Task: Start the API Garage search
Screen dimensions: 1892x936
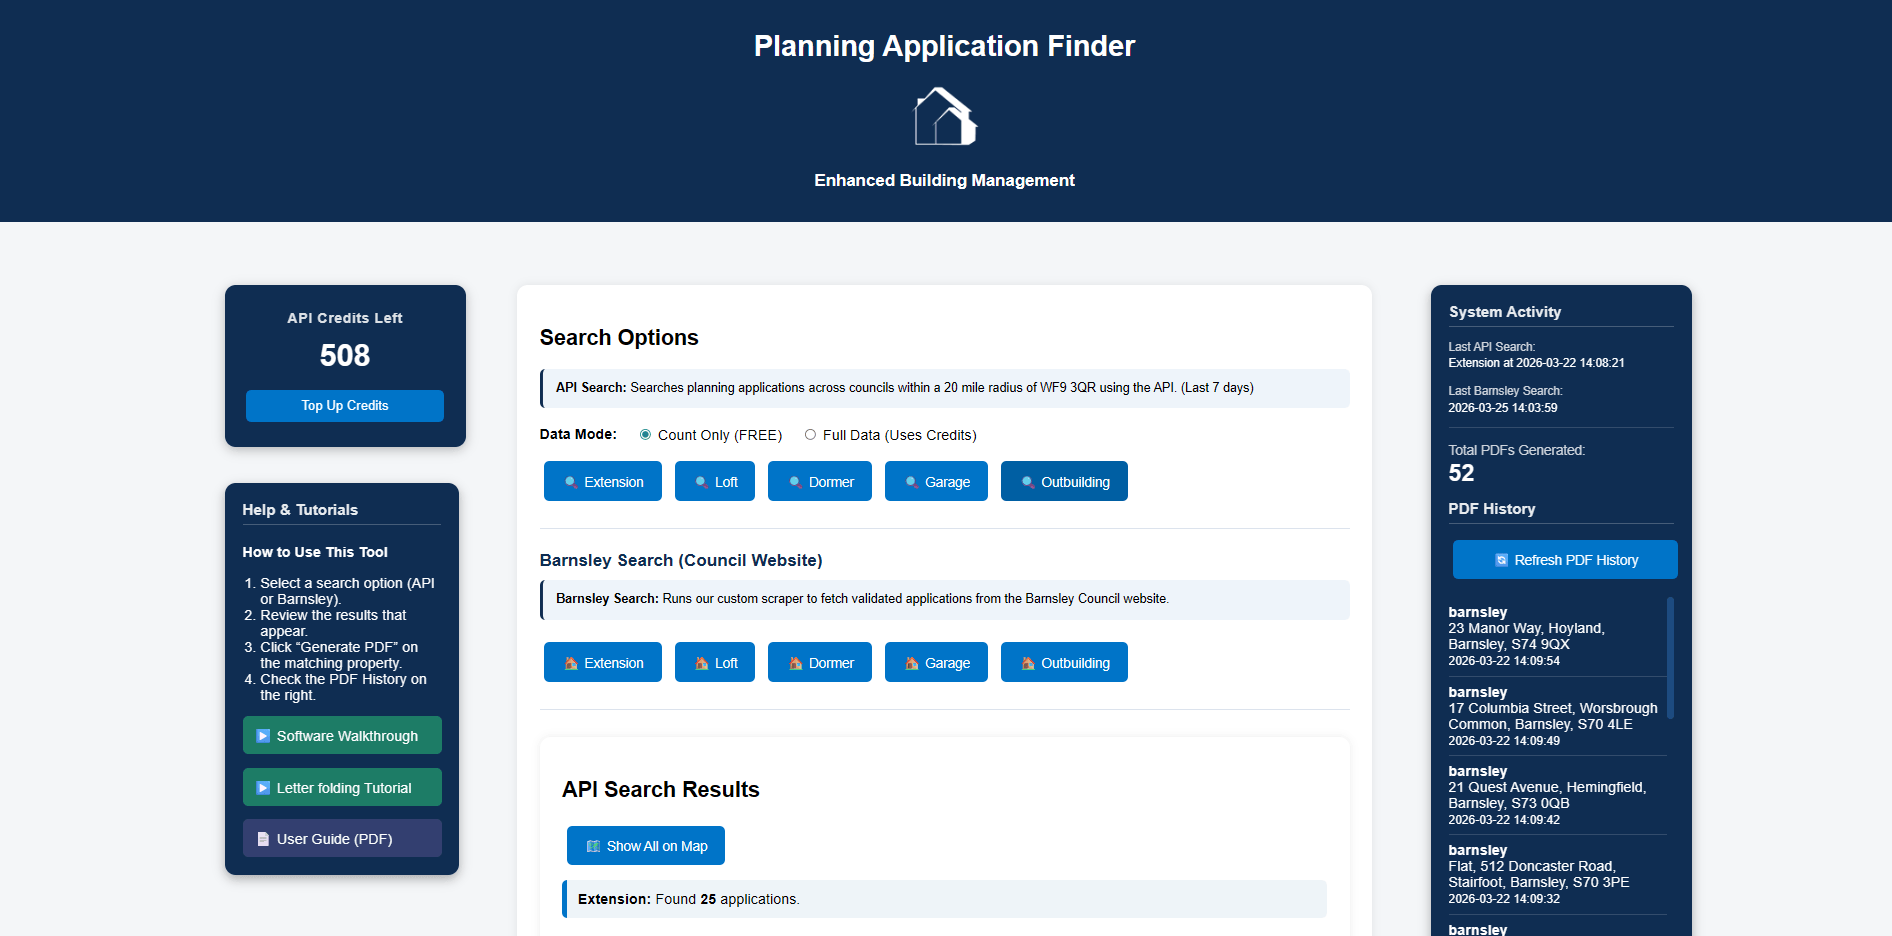Action: tap(935, 481)
